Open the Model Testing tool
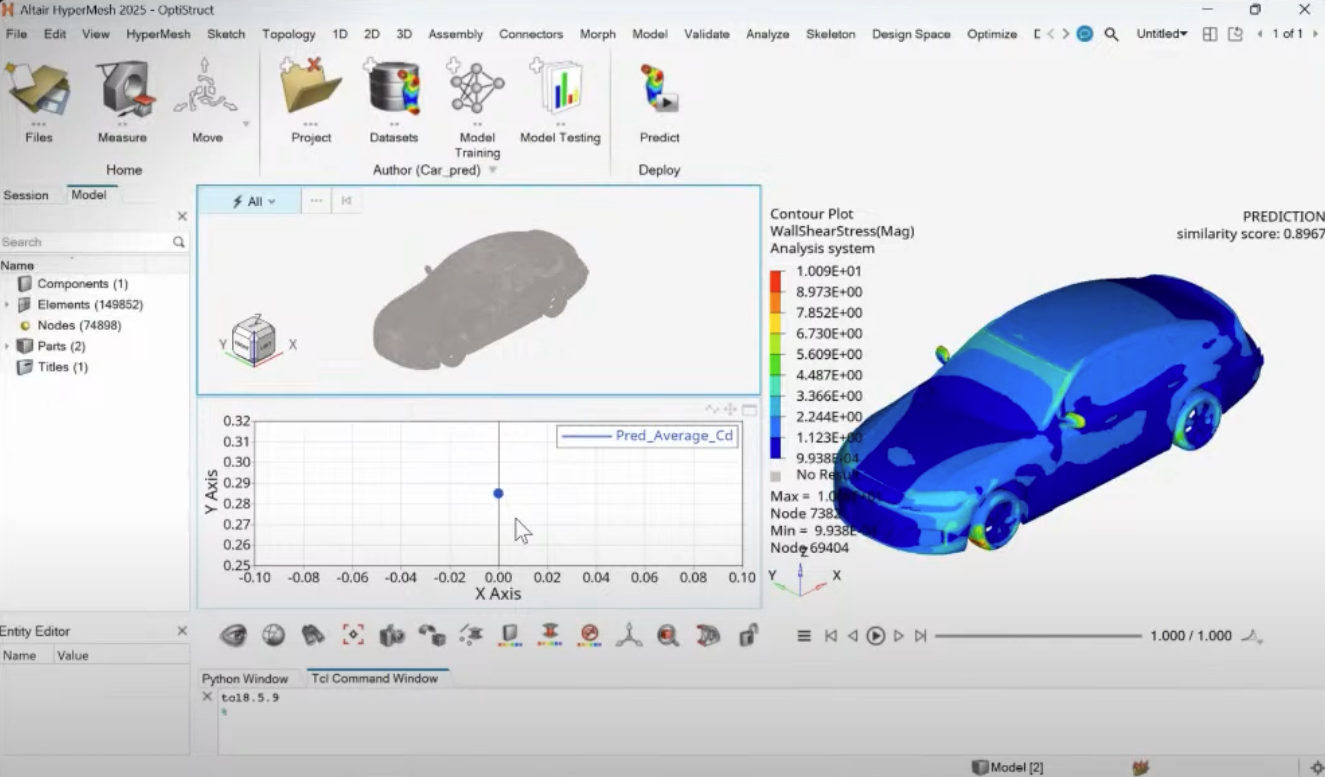Image resolution: width=1325 pixels, height=777 pixels. [x=560, y=100]
